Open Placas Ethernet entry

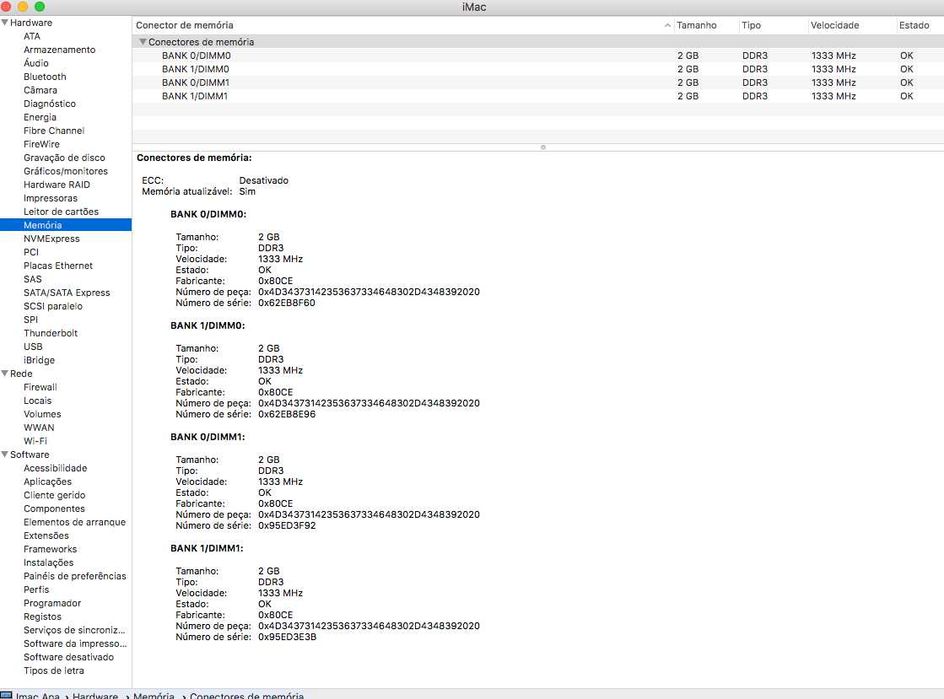coord(58,266)
